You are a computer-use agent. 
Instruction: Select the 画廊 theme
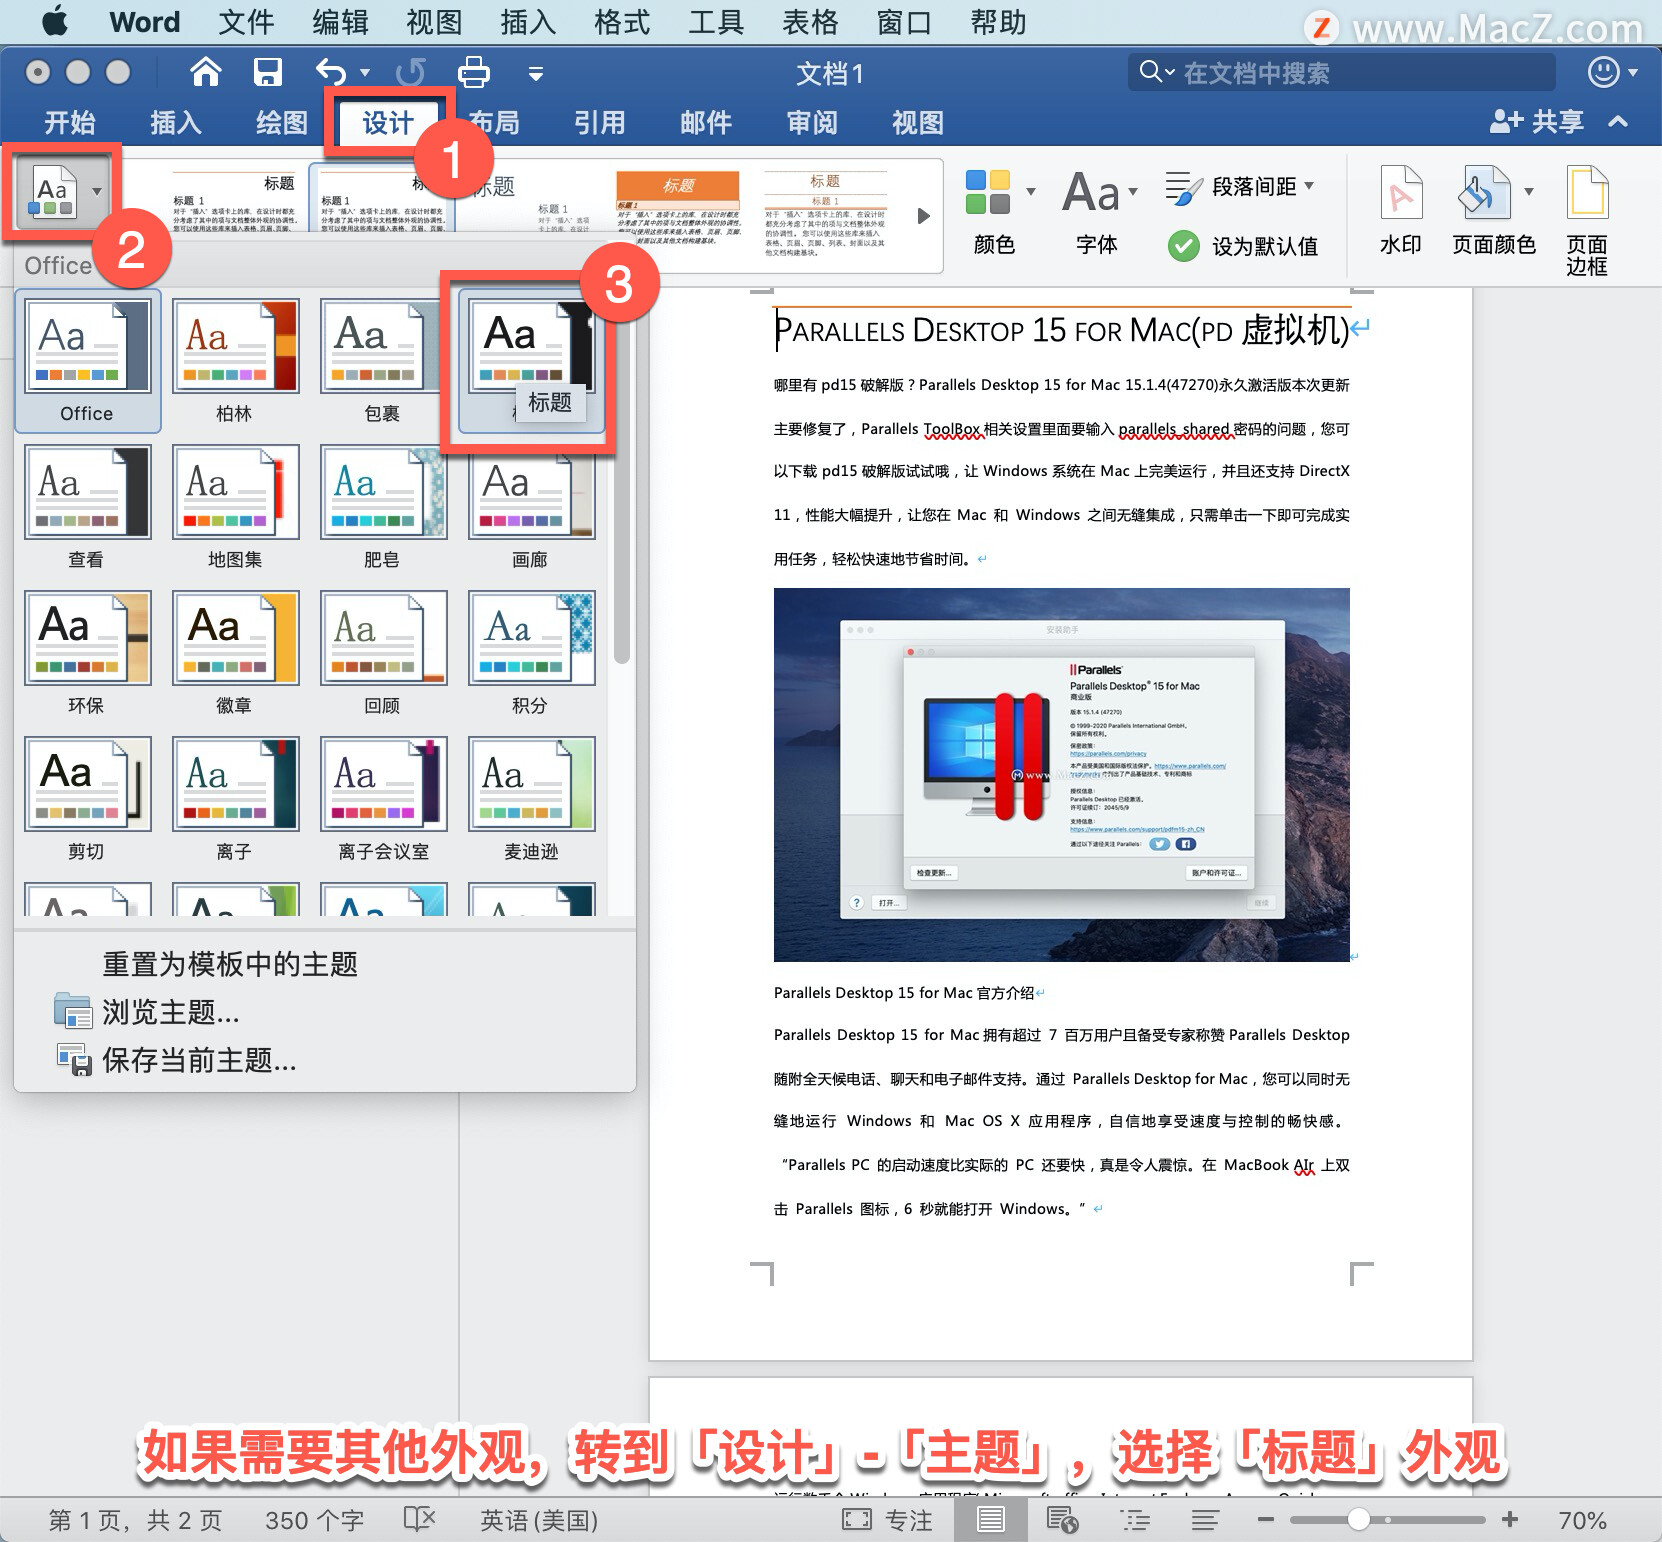(x=531, y=507)
